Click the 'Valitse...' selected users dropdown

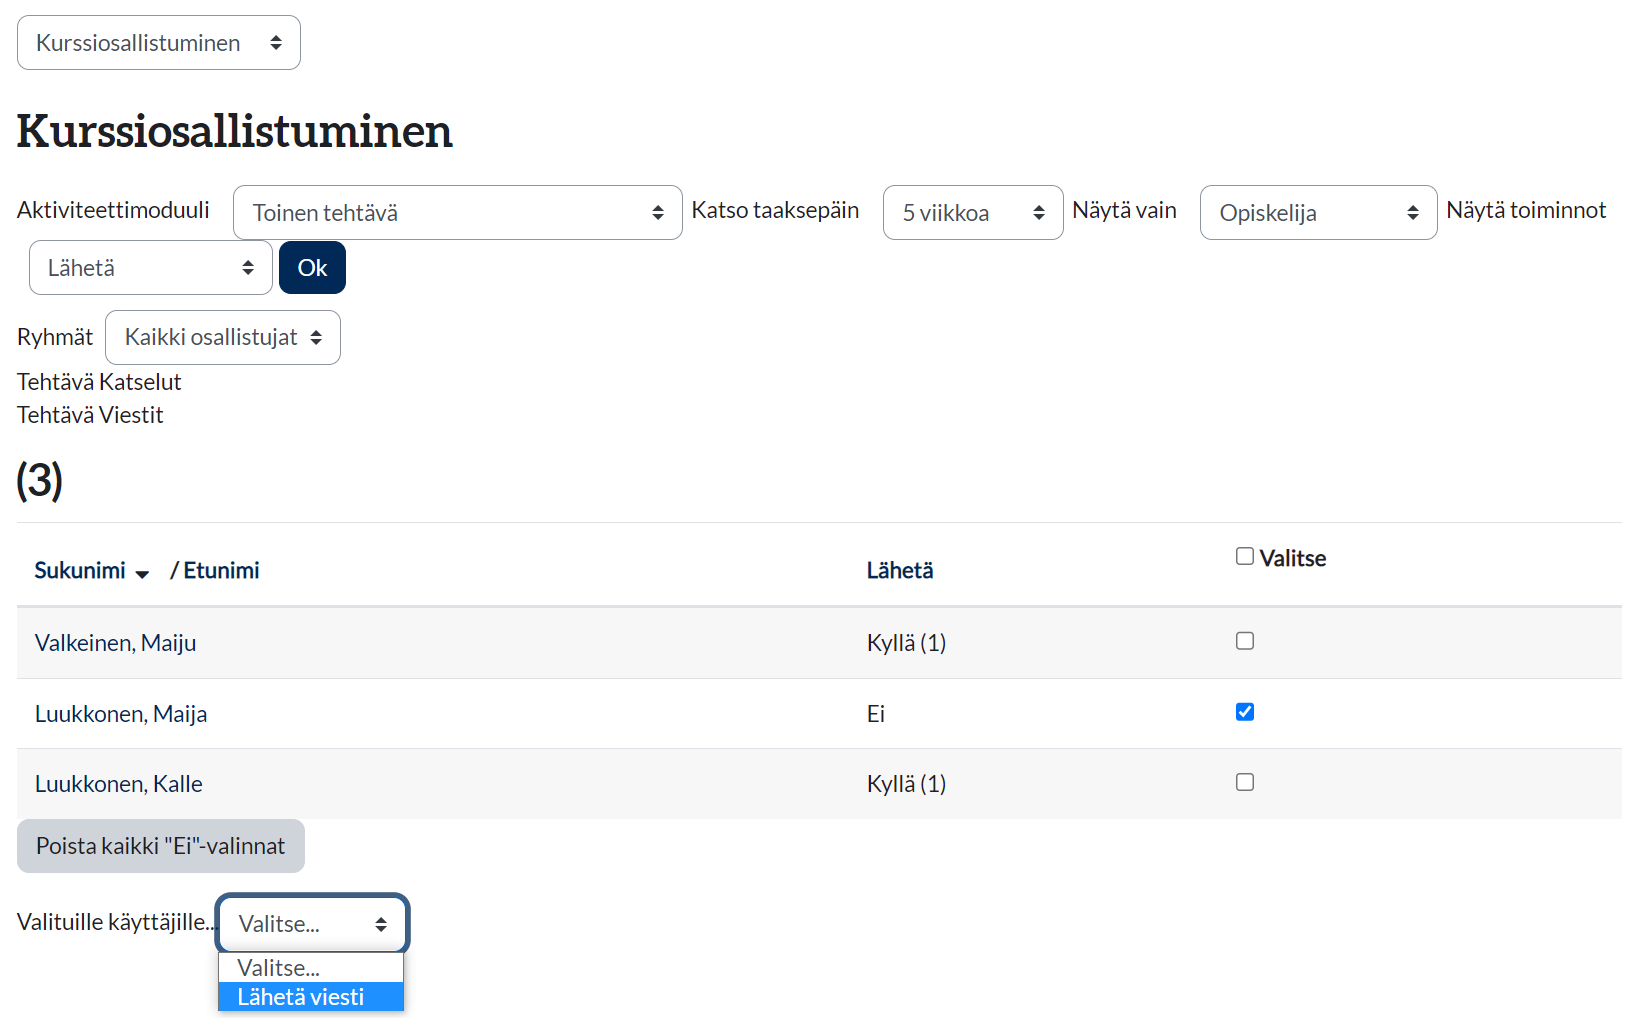[x=312, y=924]
